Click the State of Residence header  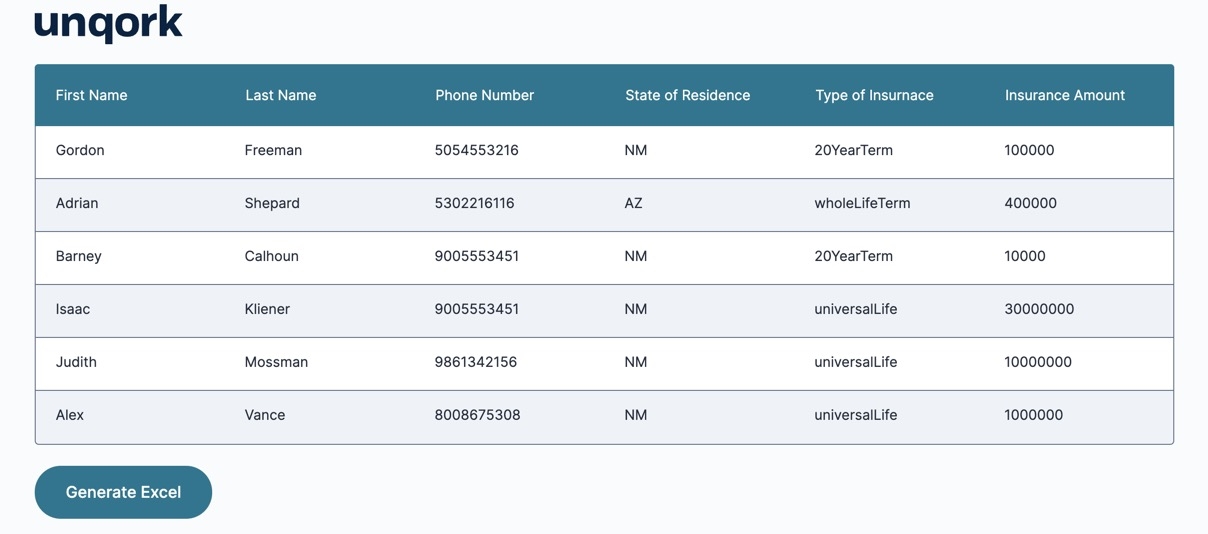[687, 95]
